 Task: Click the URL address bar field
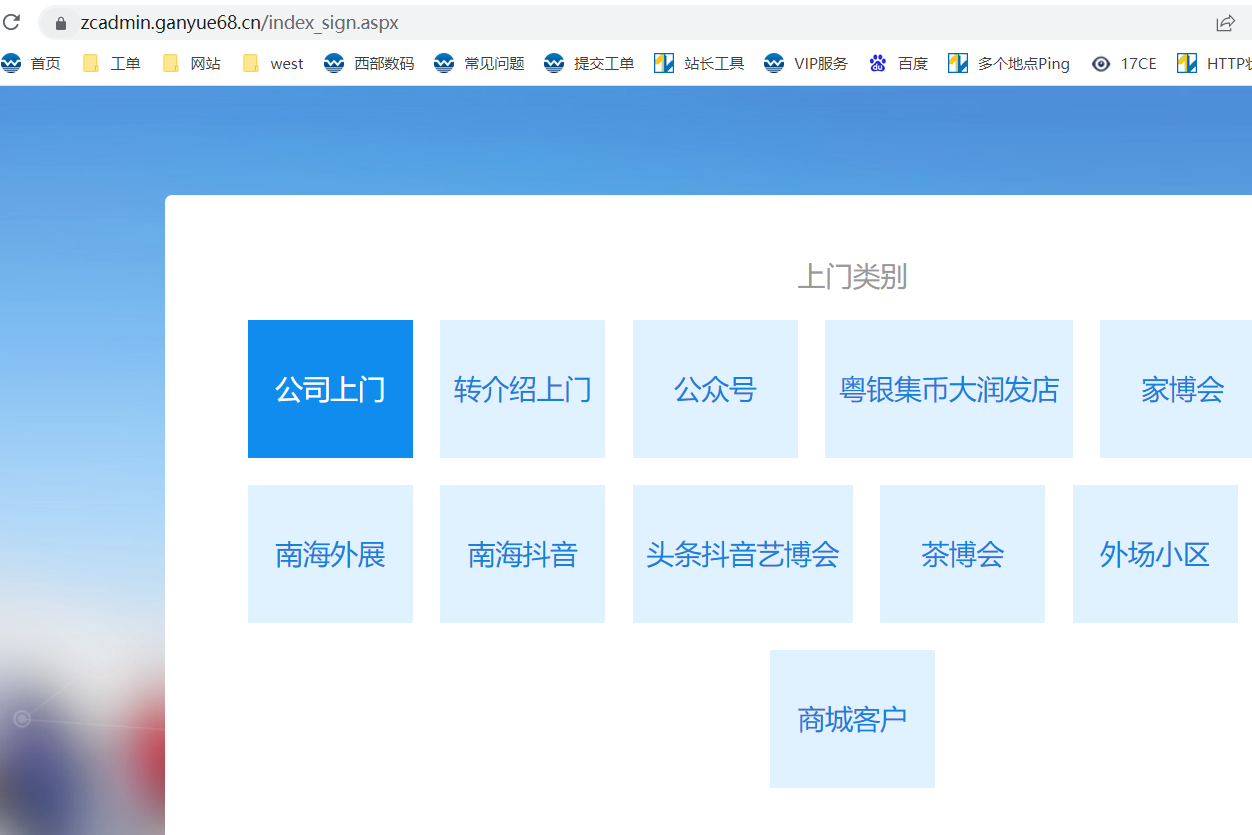[600, 23]
